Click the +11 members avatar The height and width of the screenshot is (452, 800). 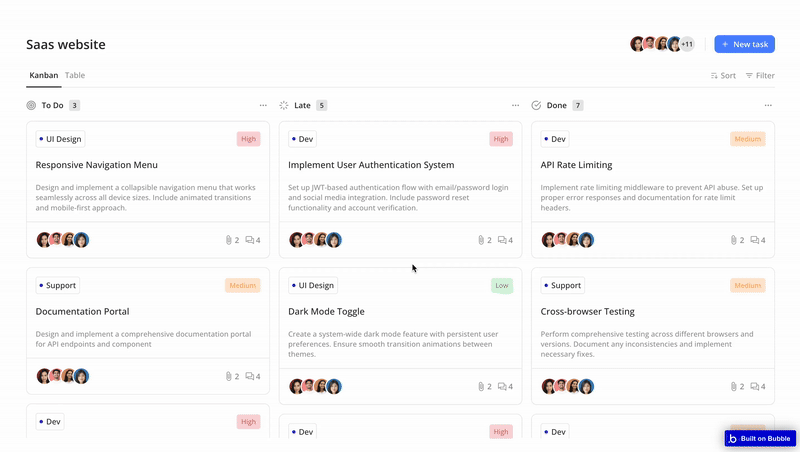[687, 44]
